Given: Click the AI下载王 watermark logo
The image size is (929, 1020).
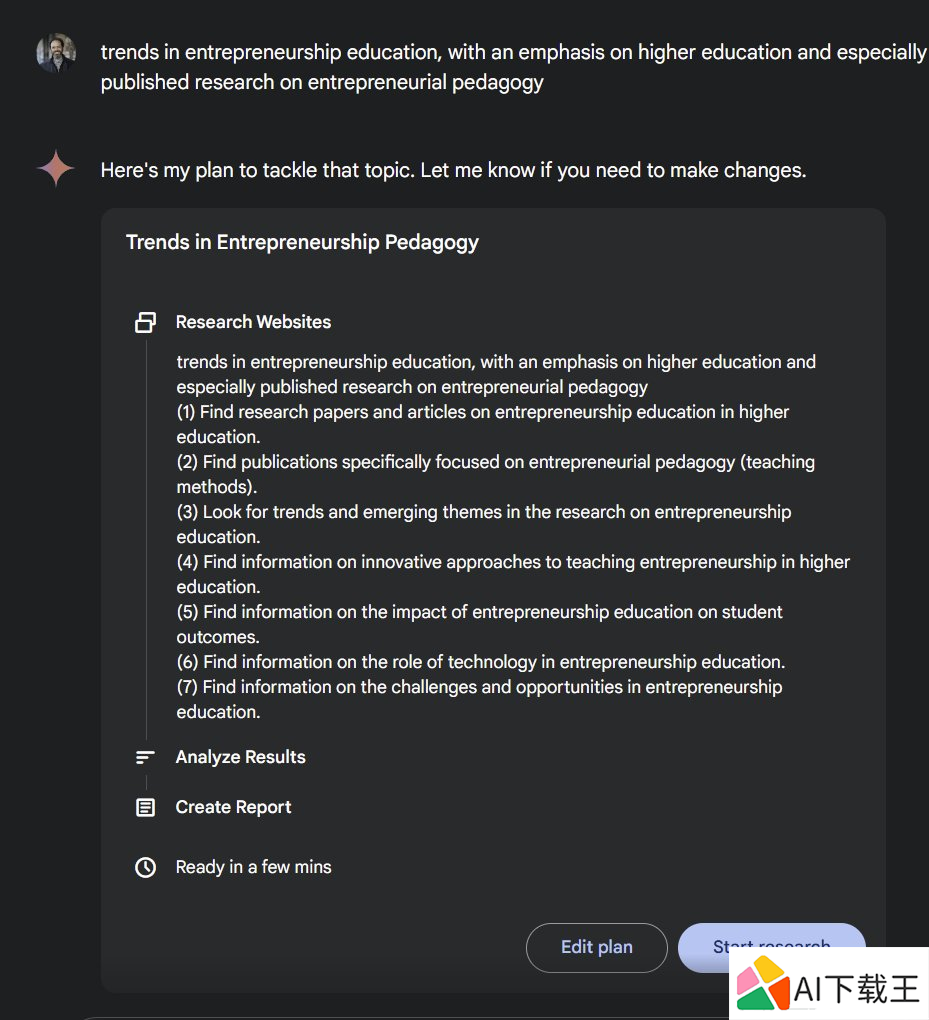Looking at the screenshot, I should point(829,986).
